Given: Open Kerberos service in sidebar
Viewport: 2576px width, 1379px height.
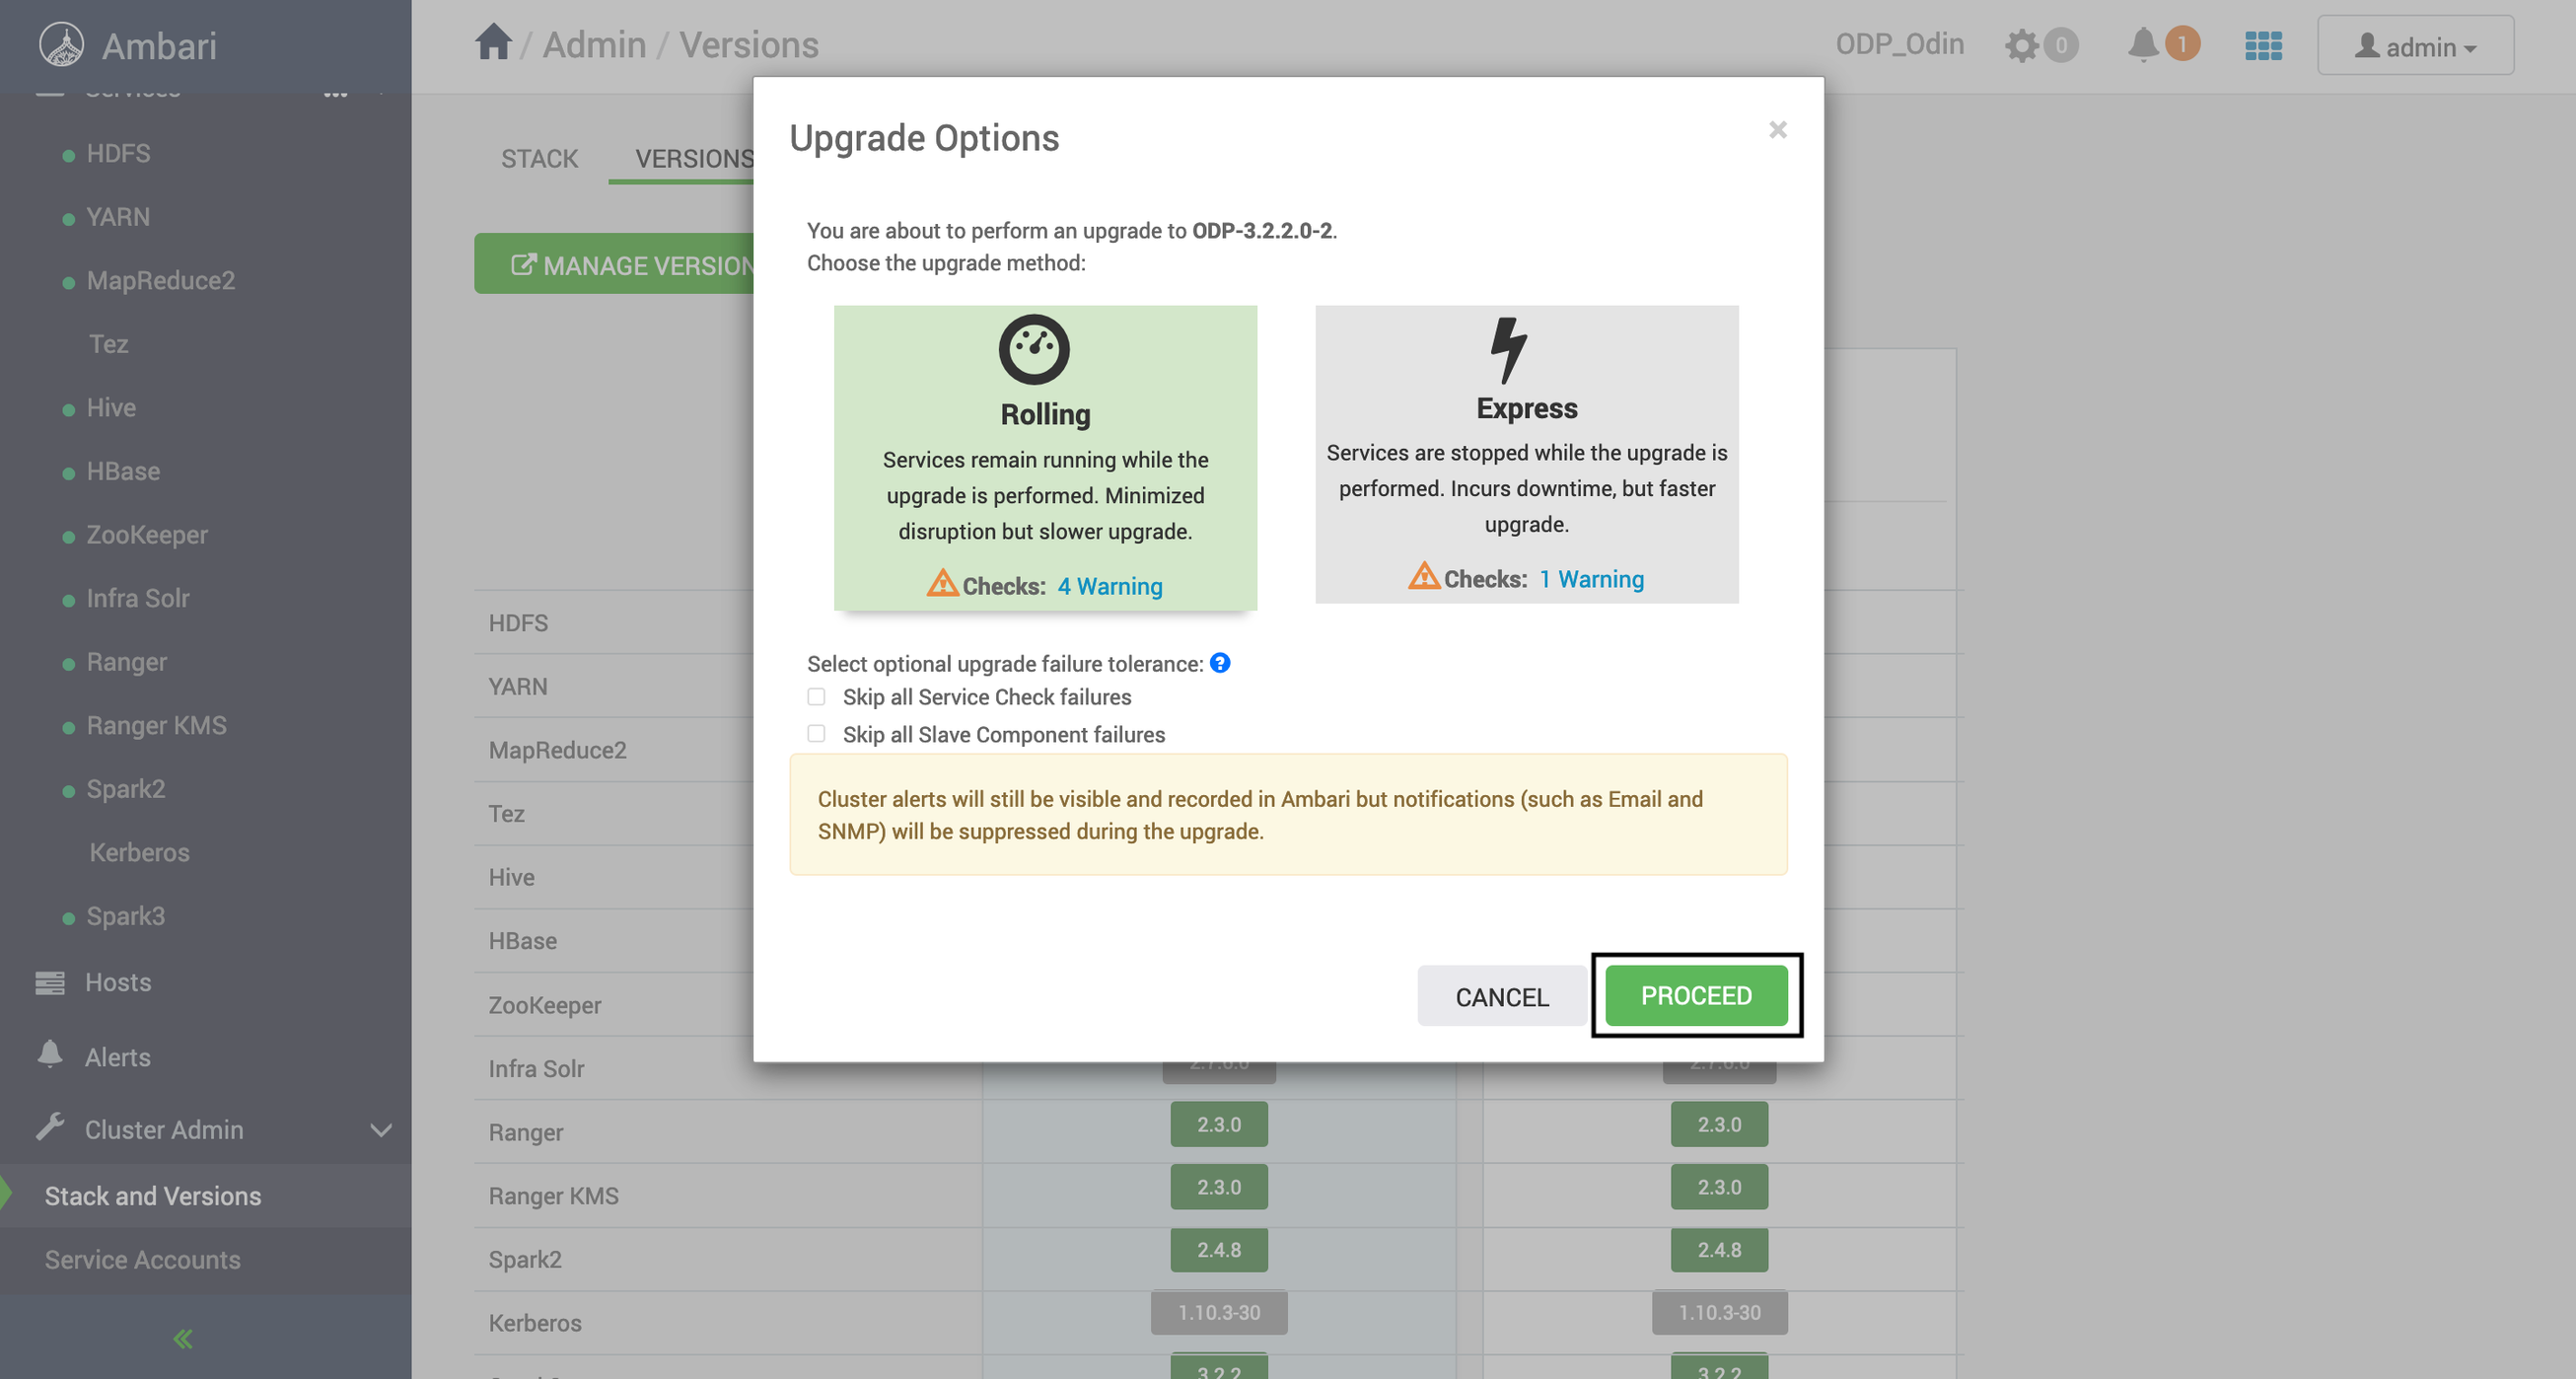Looking at the screenshot, I should (x=139, y=852).
